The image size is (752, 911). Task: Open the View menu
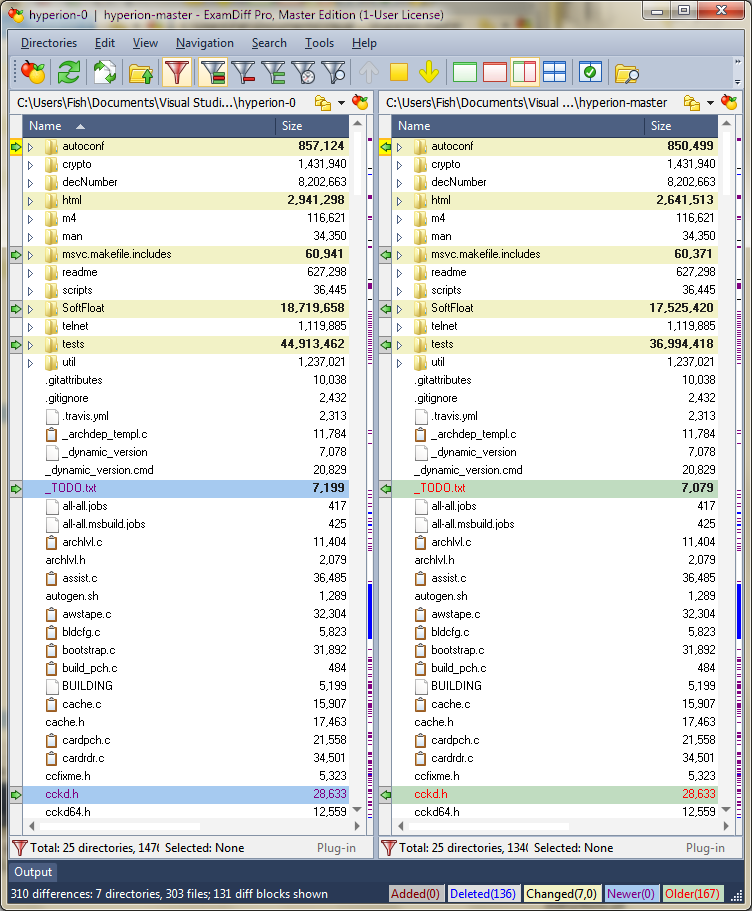[145, 43]
